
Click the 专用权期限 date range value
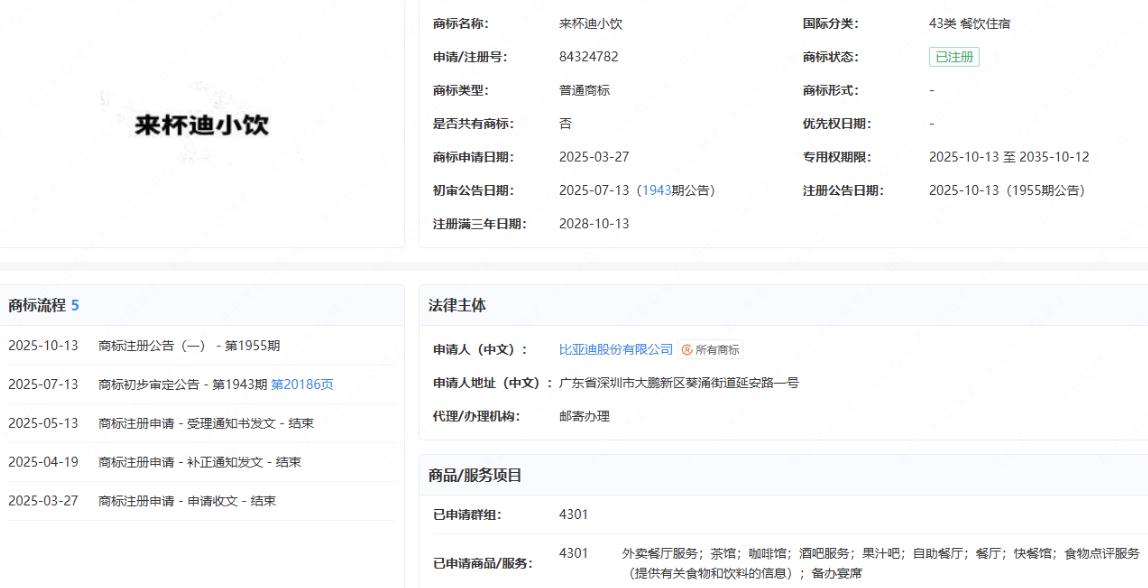pyautogui.click(x=1008, y=157)
